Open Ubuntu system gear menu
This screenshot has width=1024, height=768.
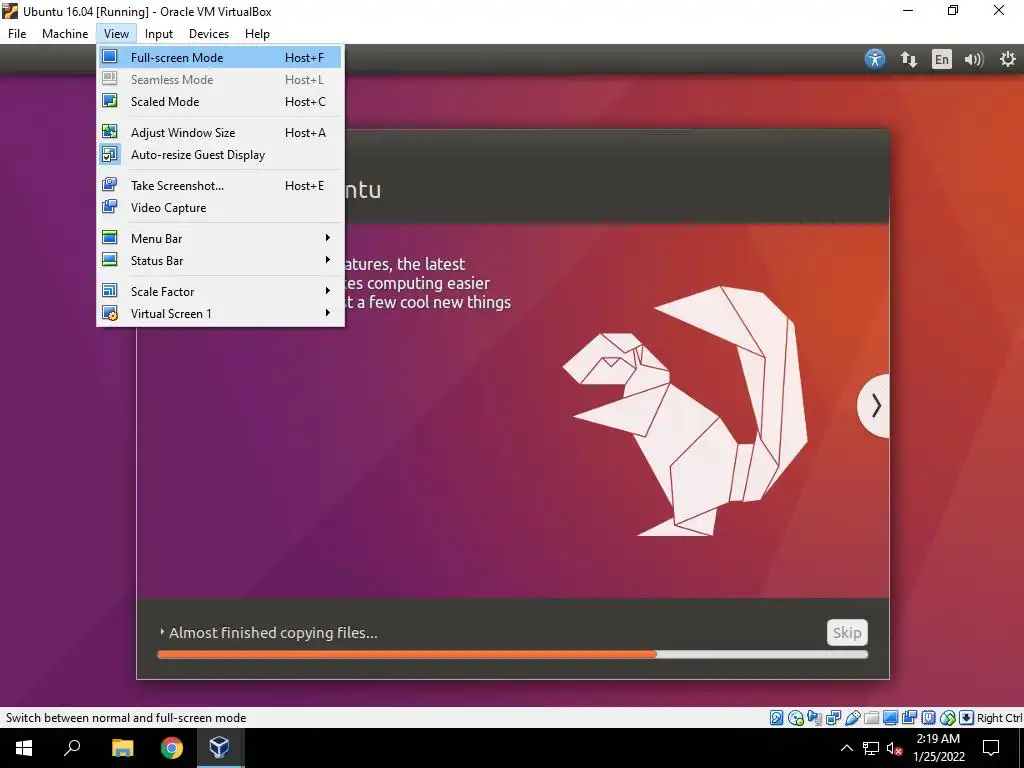[x=1008, y=59]
